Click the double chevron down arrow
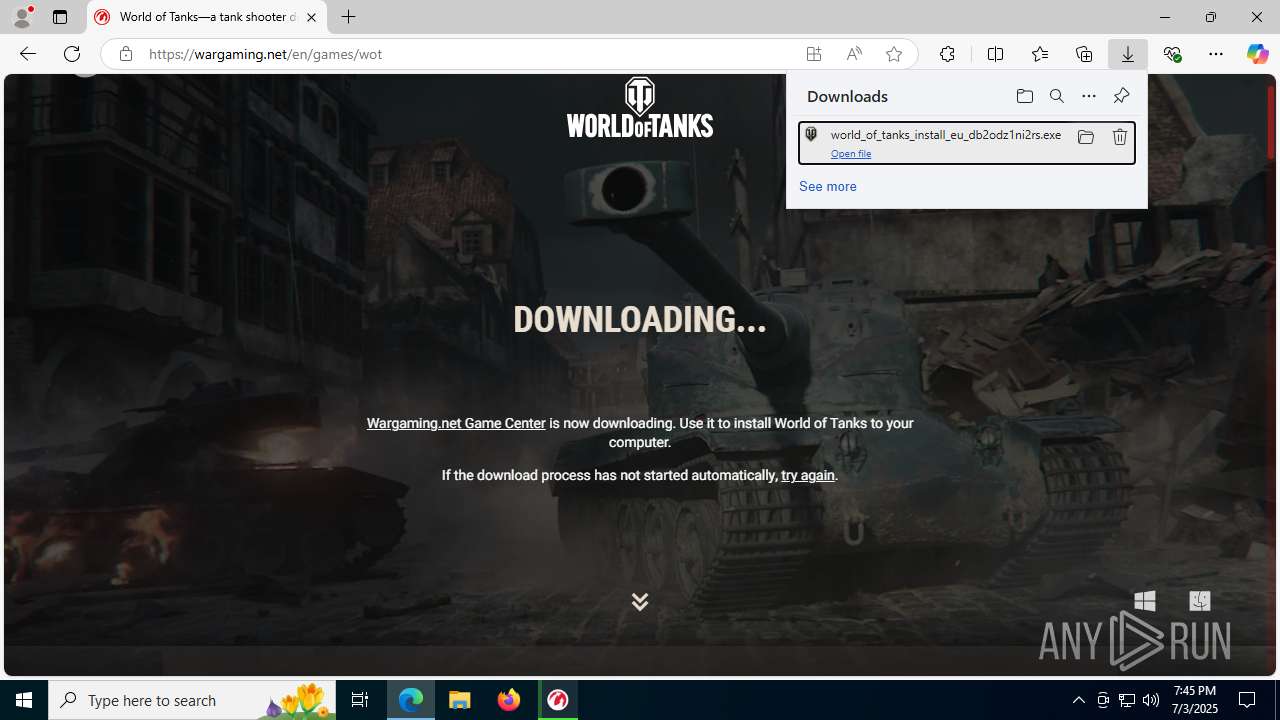The image size is (1280, 720). coord(640,601)
